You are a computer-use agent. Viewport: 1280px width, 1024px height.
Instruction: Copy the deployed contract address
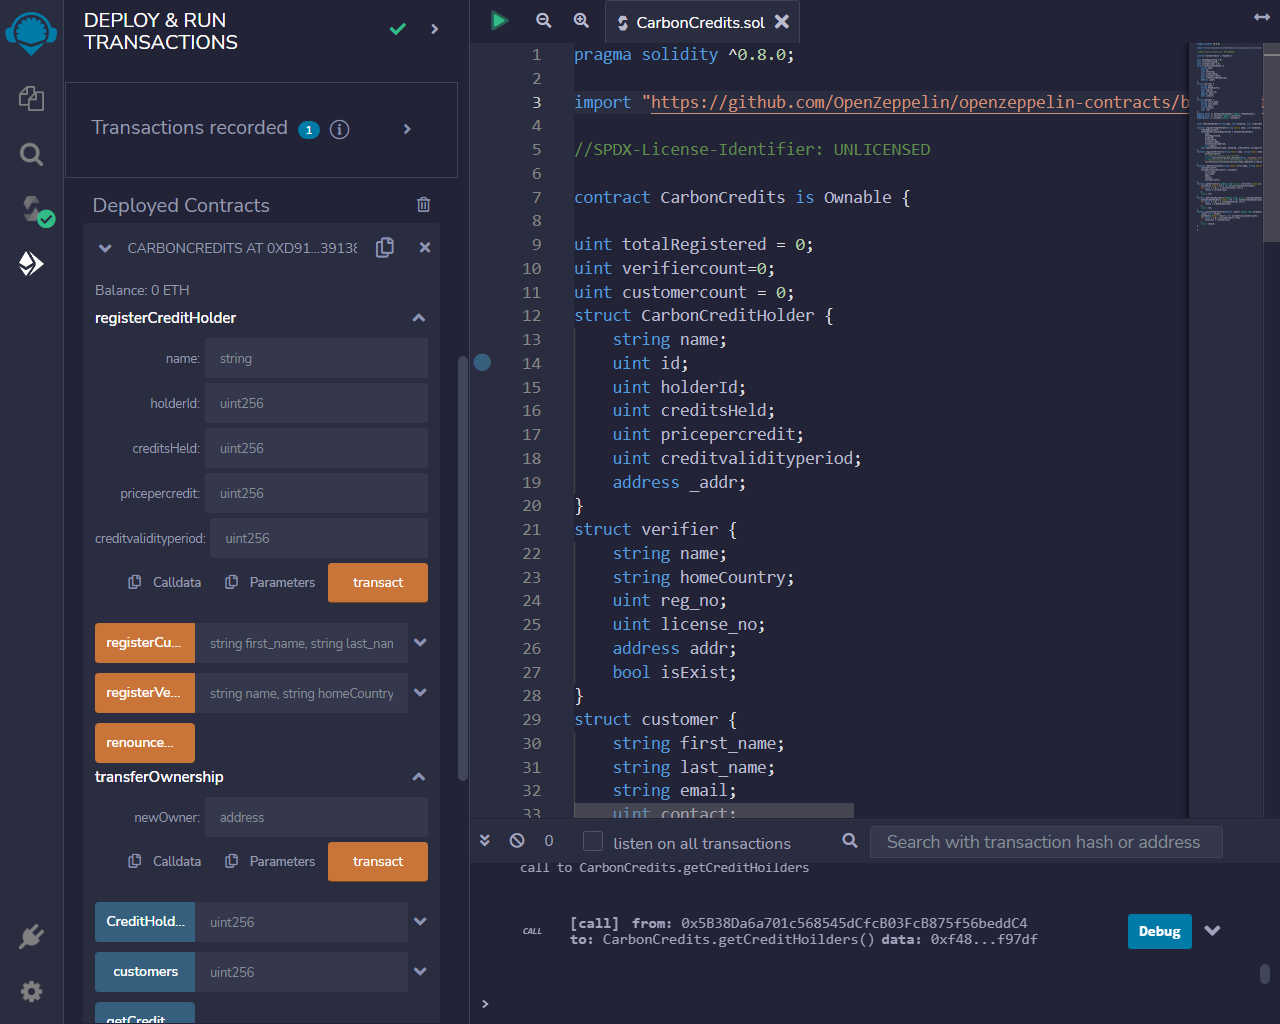pos(385,247)
